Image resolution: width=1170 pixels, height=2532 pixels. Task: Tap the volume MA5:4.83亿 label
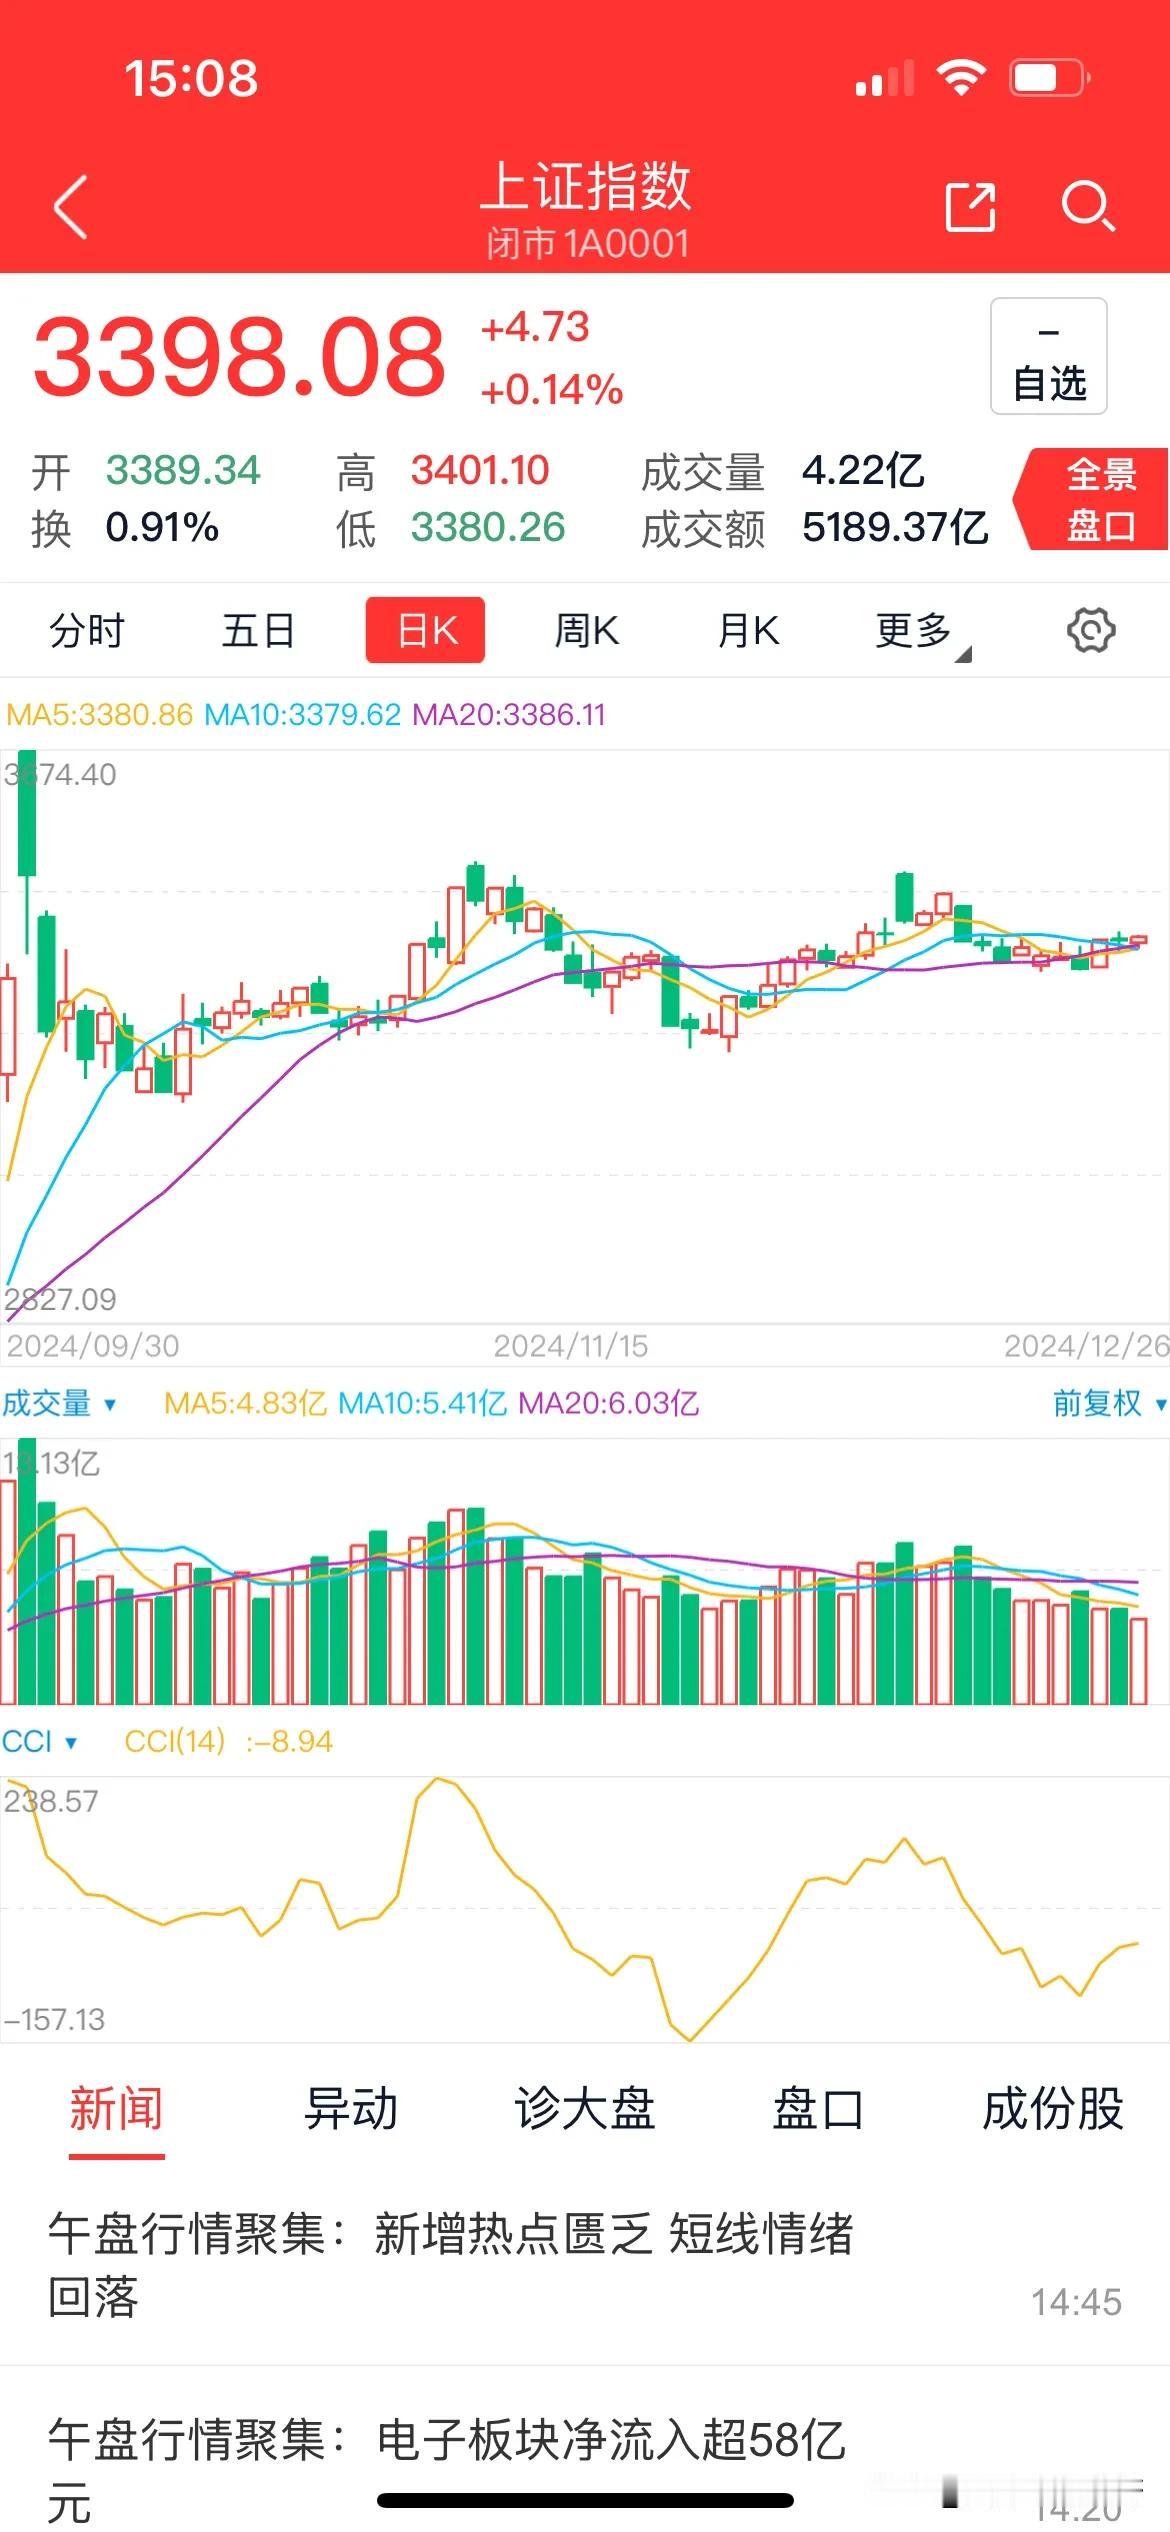245,1403
